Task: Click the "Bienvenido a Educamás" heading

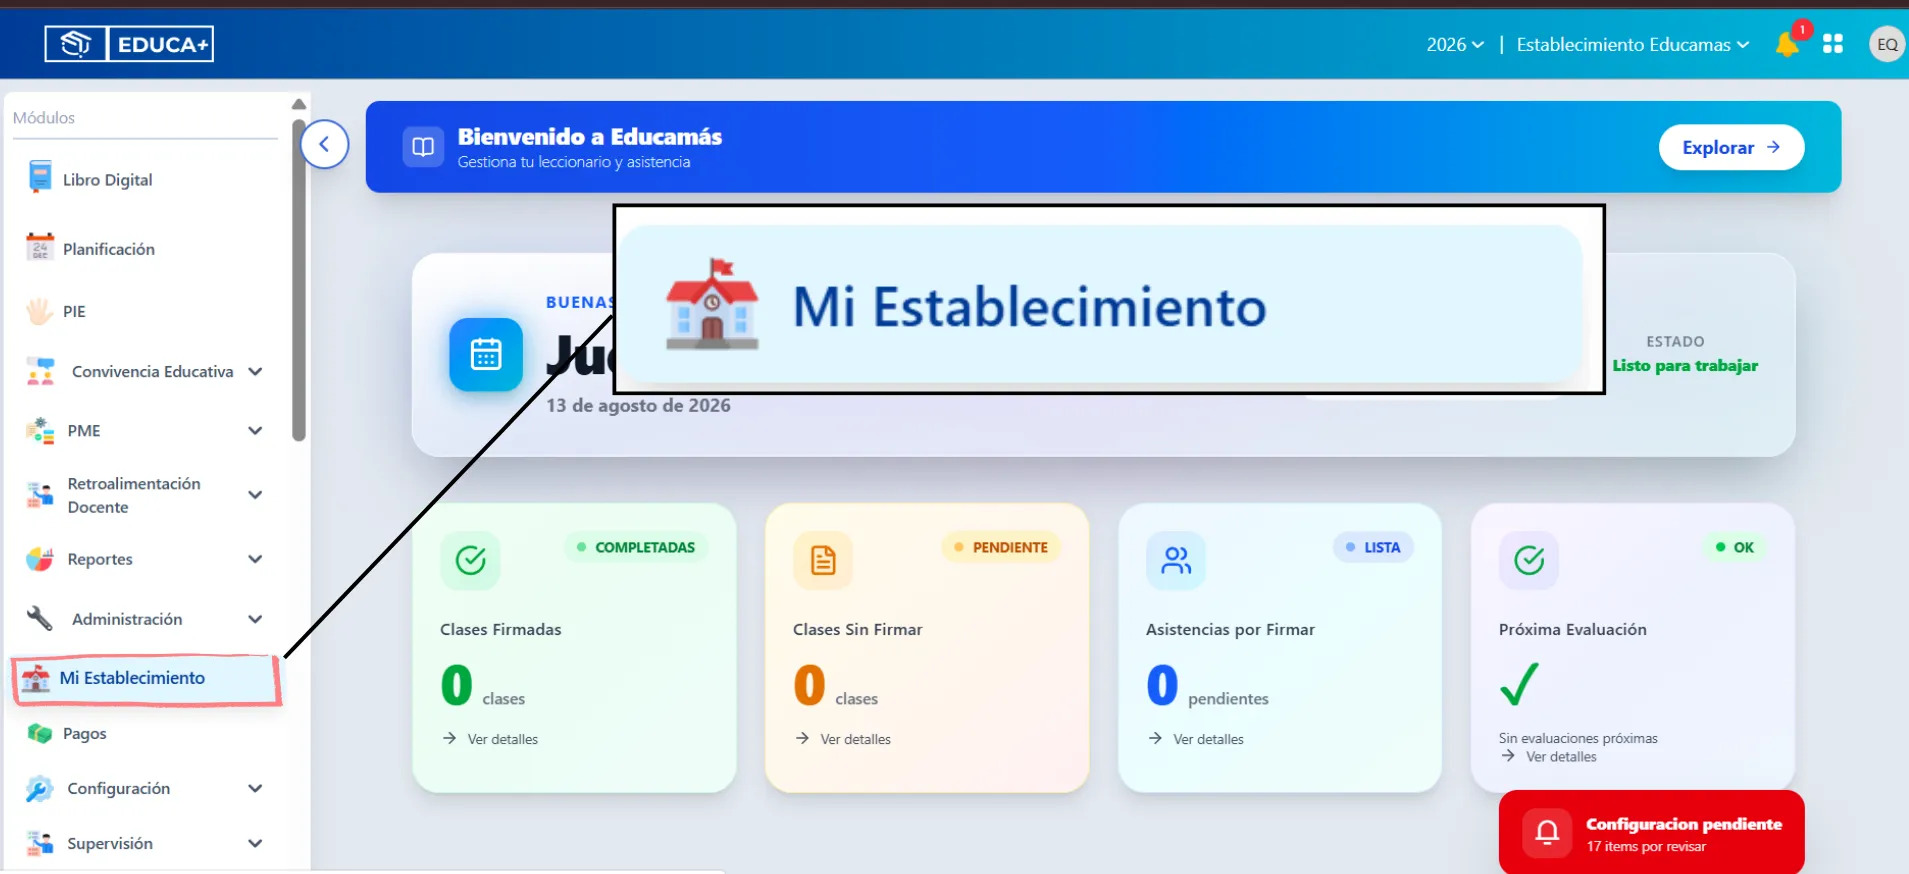Action: [x=590, y=136]
